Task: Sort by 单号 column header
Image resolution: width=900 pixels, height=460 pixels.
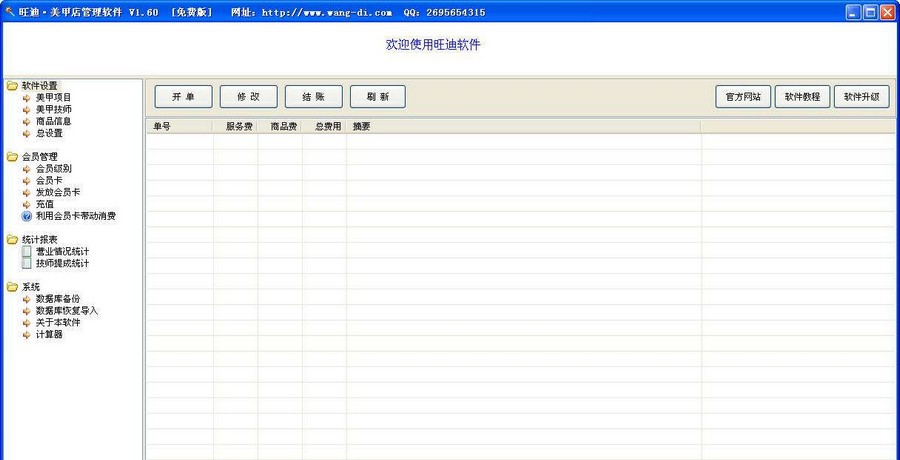Action: click(180, 127)
